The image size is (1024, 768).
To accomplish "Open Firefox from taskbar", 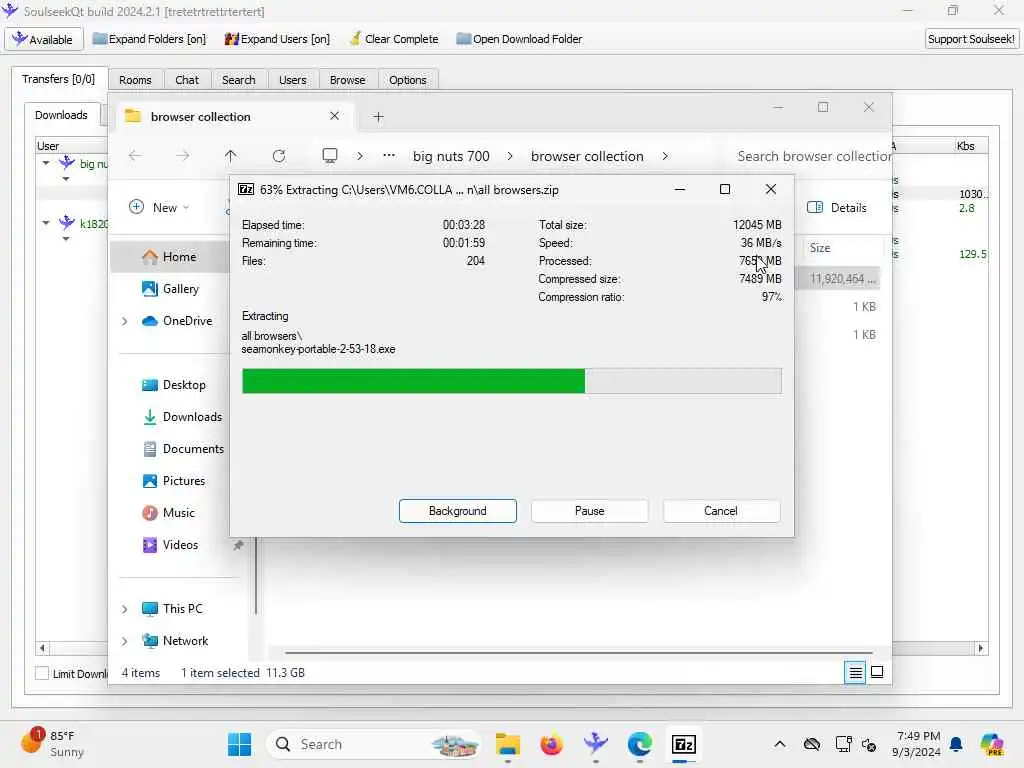I will point(552,744).
